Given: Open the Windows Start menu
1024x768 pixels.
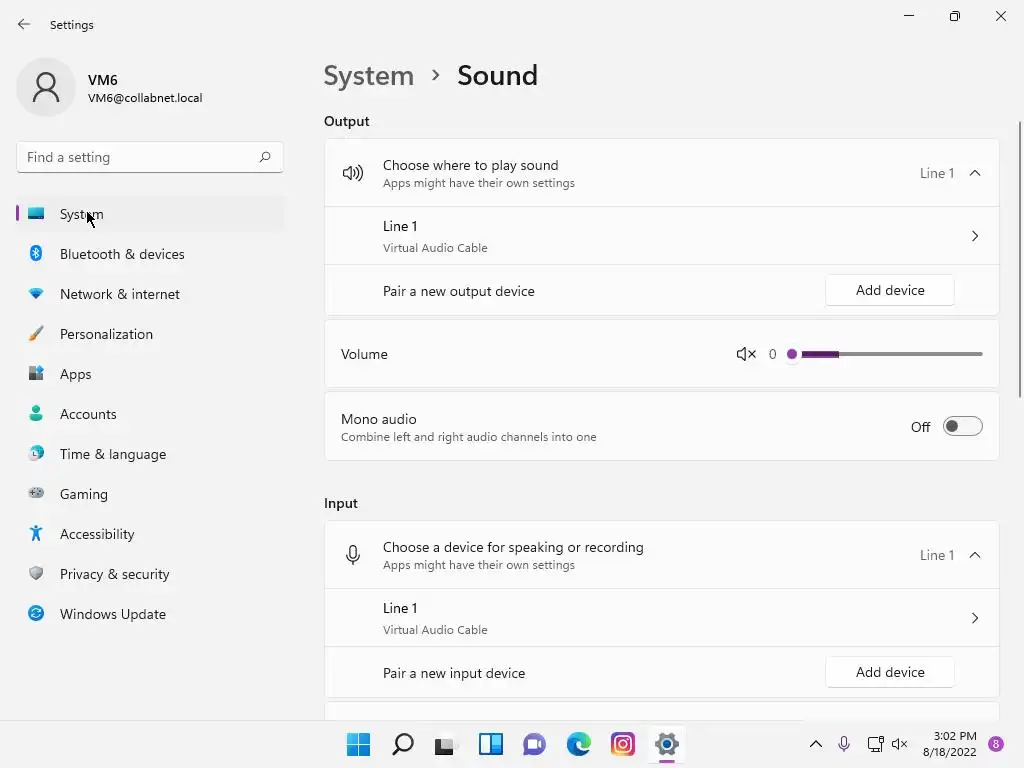Looking at the screenshot, I should (358, 744).
